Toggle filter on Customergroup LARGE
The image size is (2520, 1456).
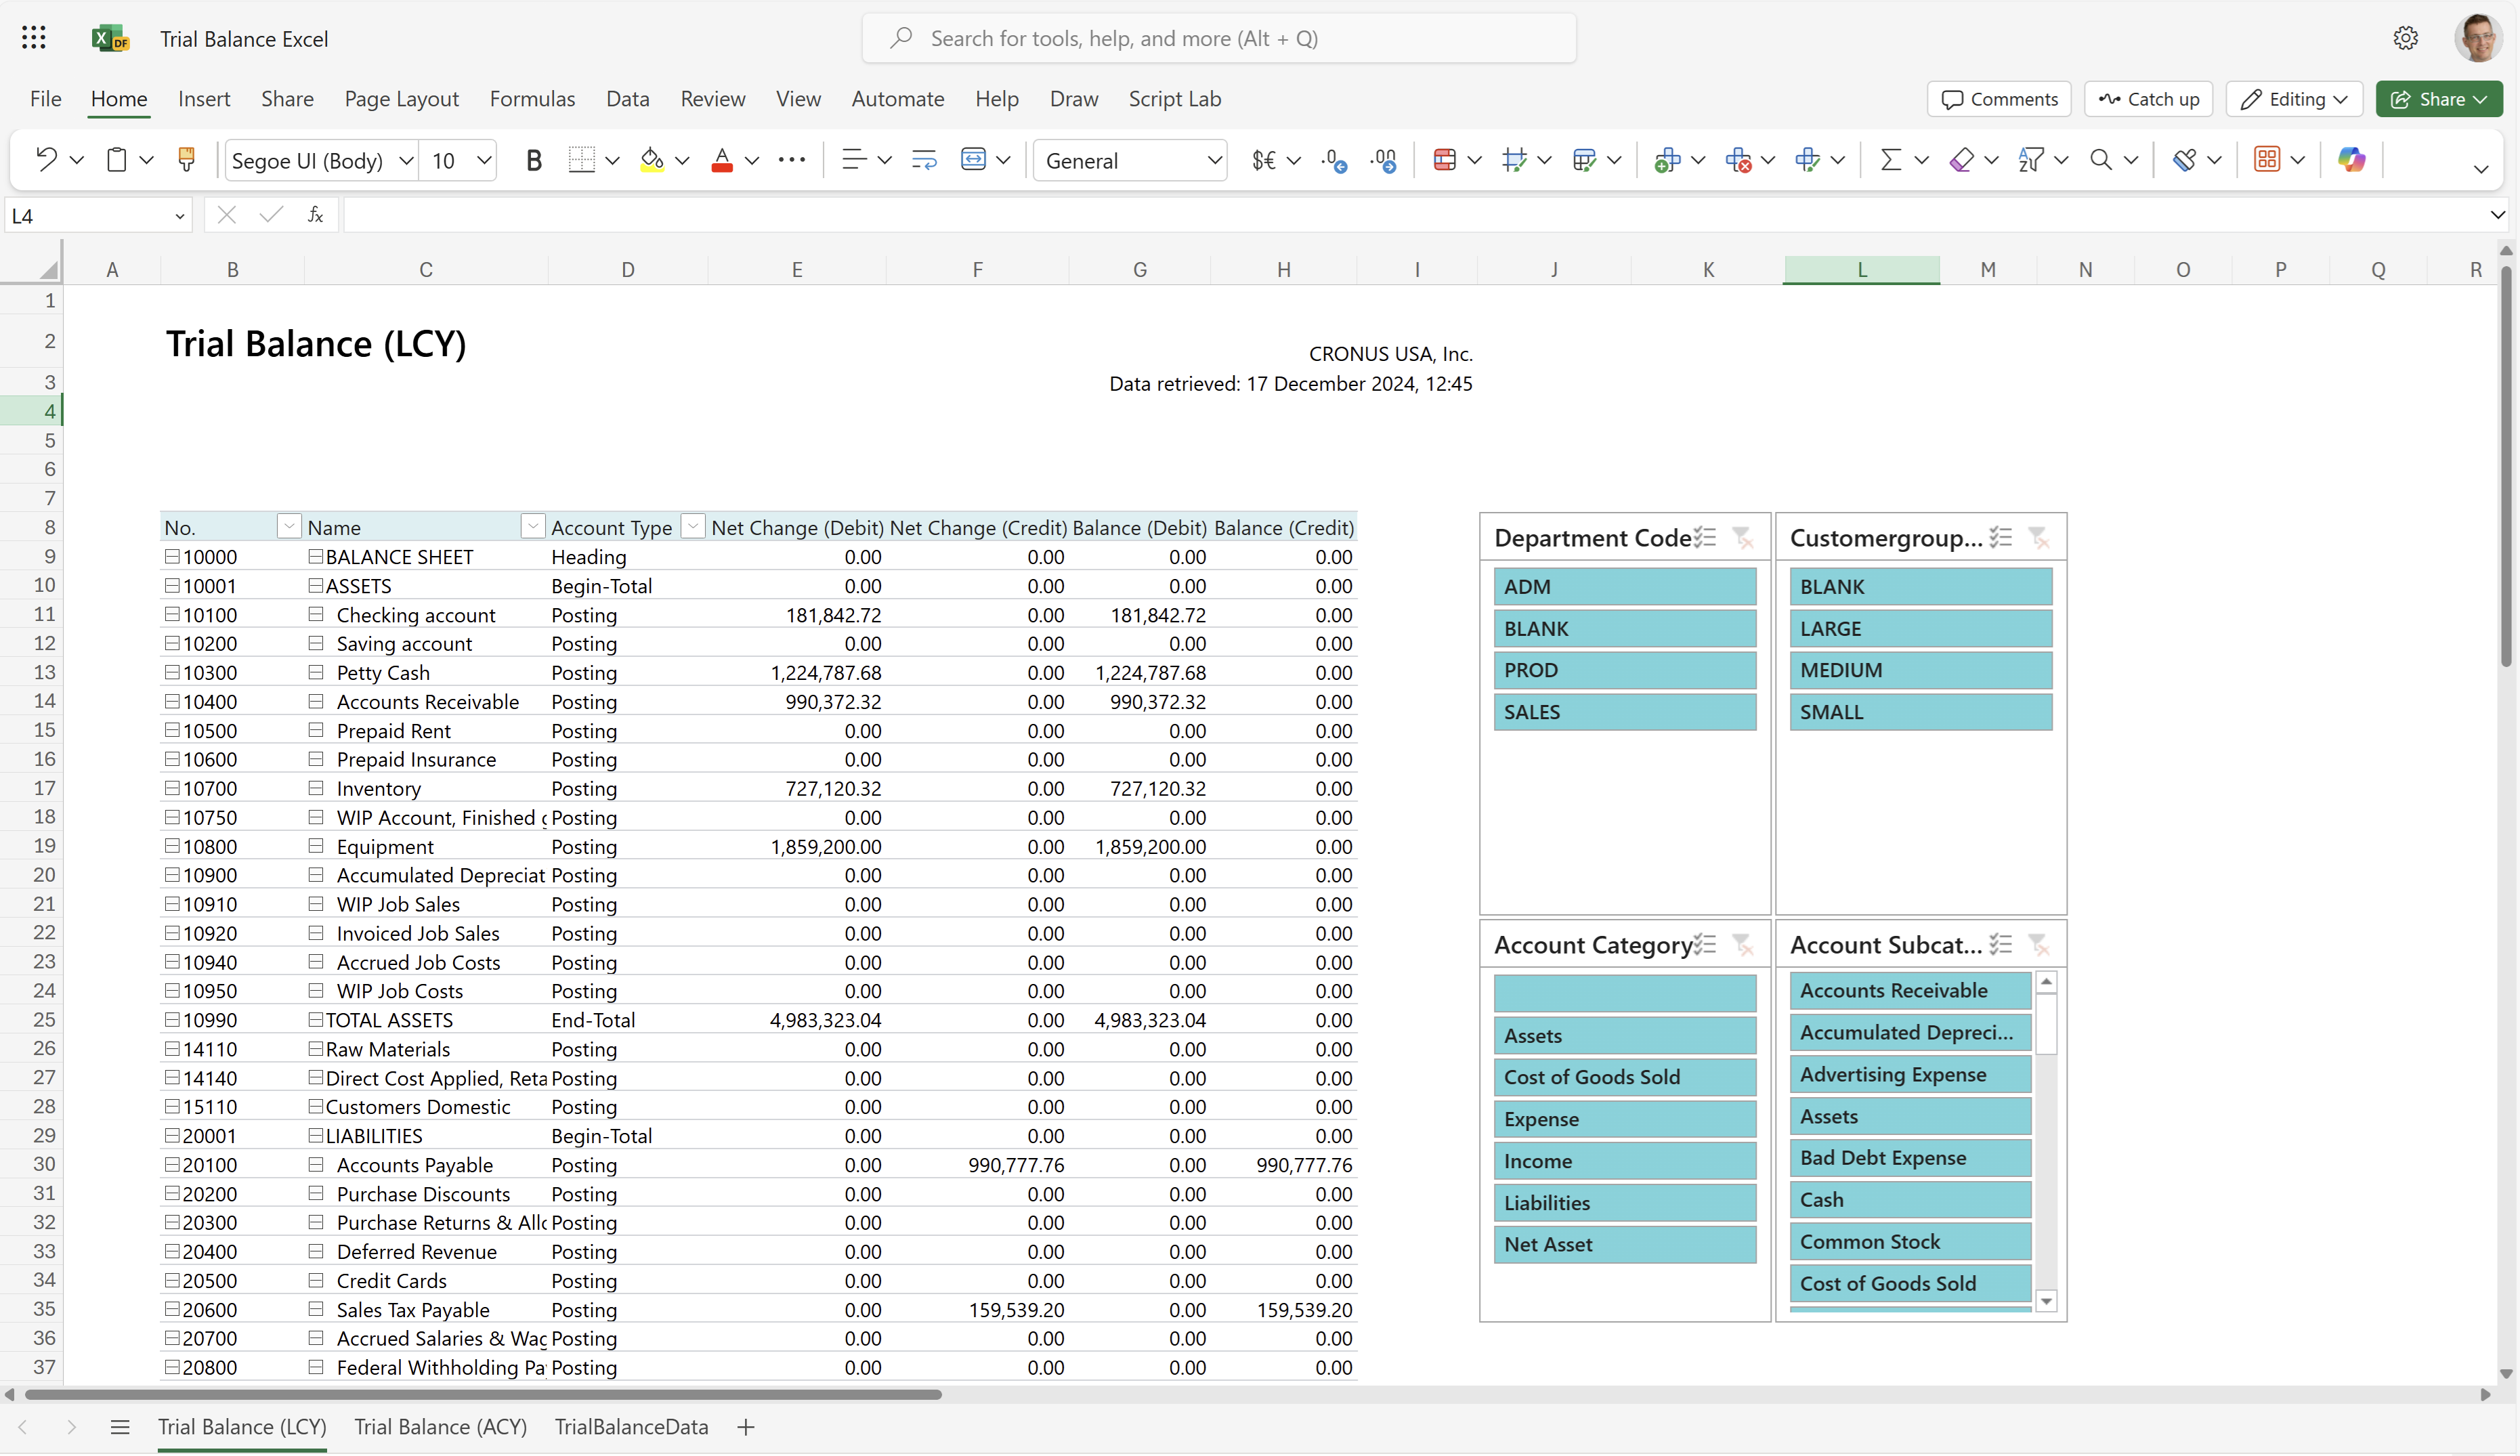pos(1921,628)
